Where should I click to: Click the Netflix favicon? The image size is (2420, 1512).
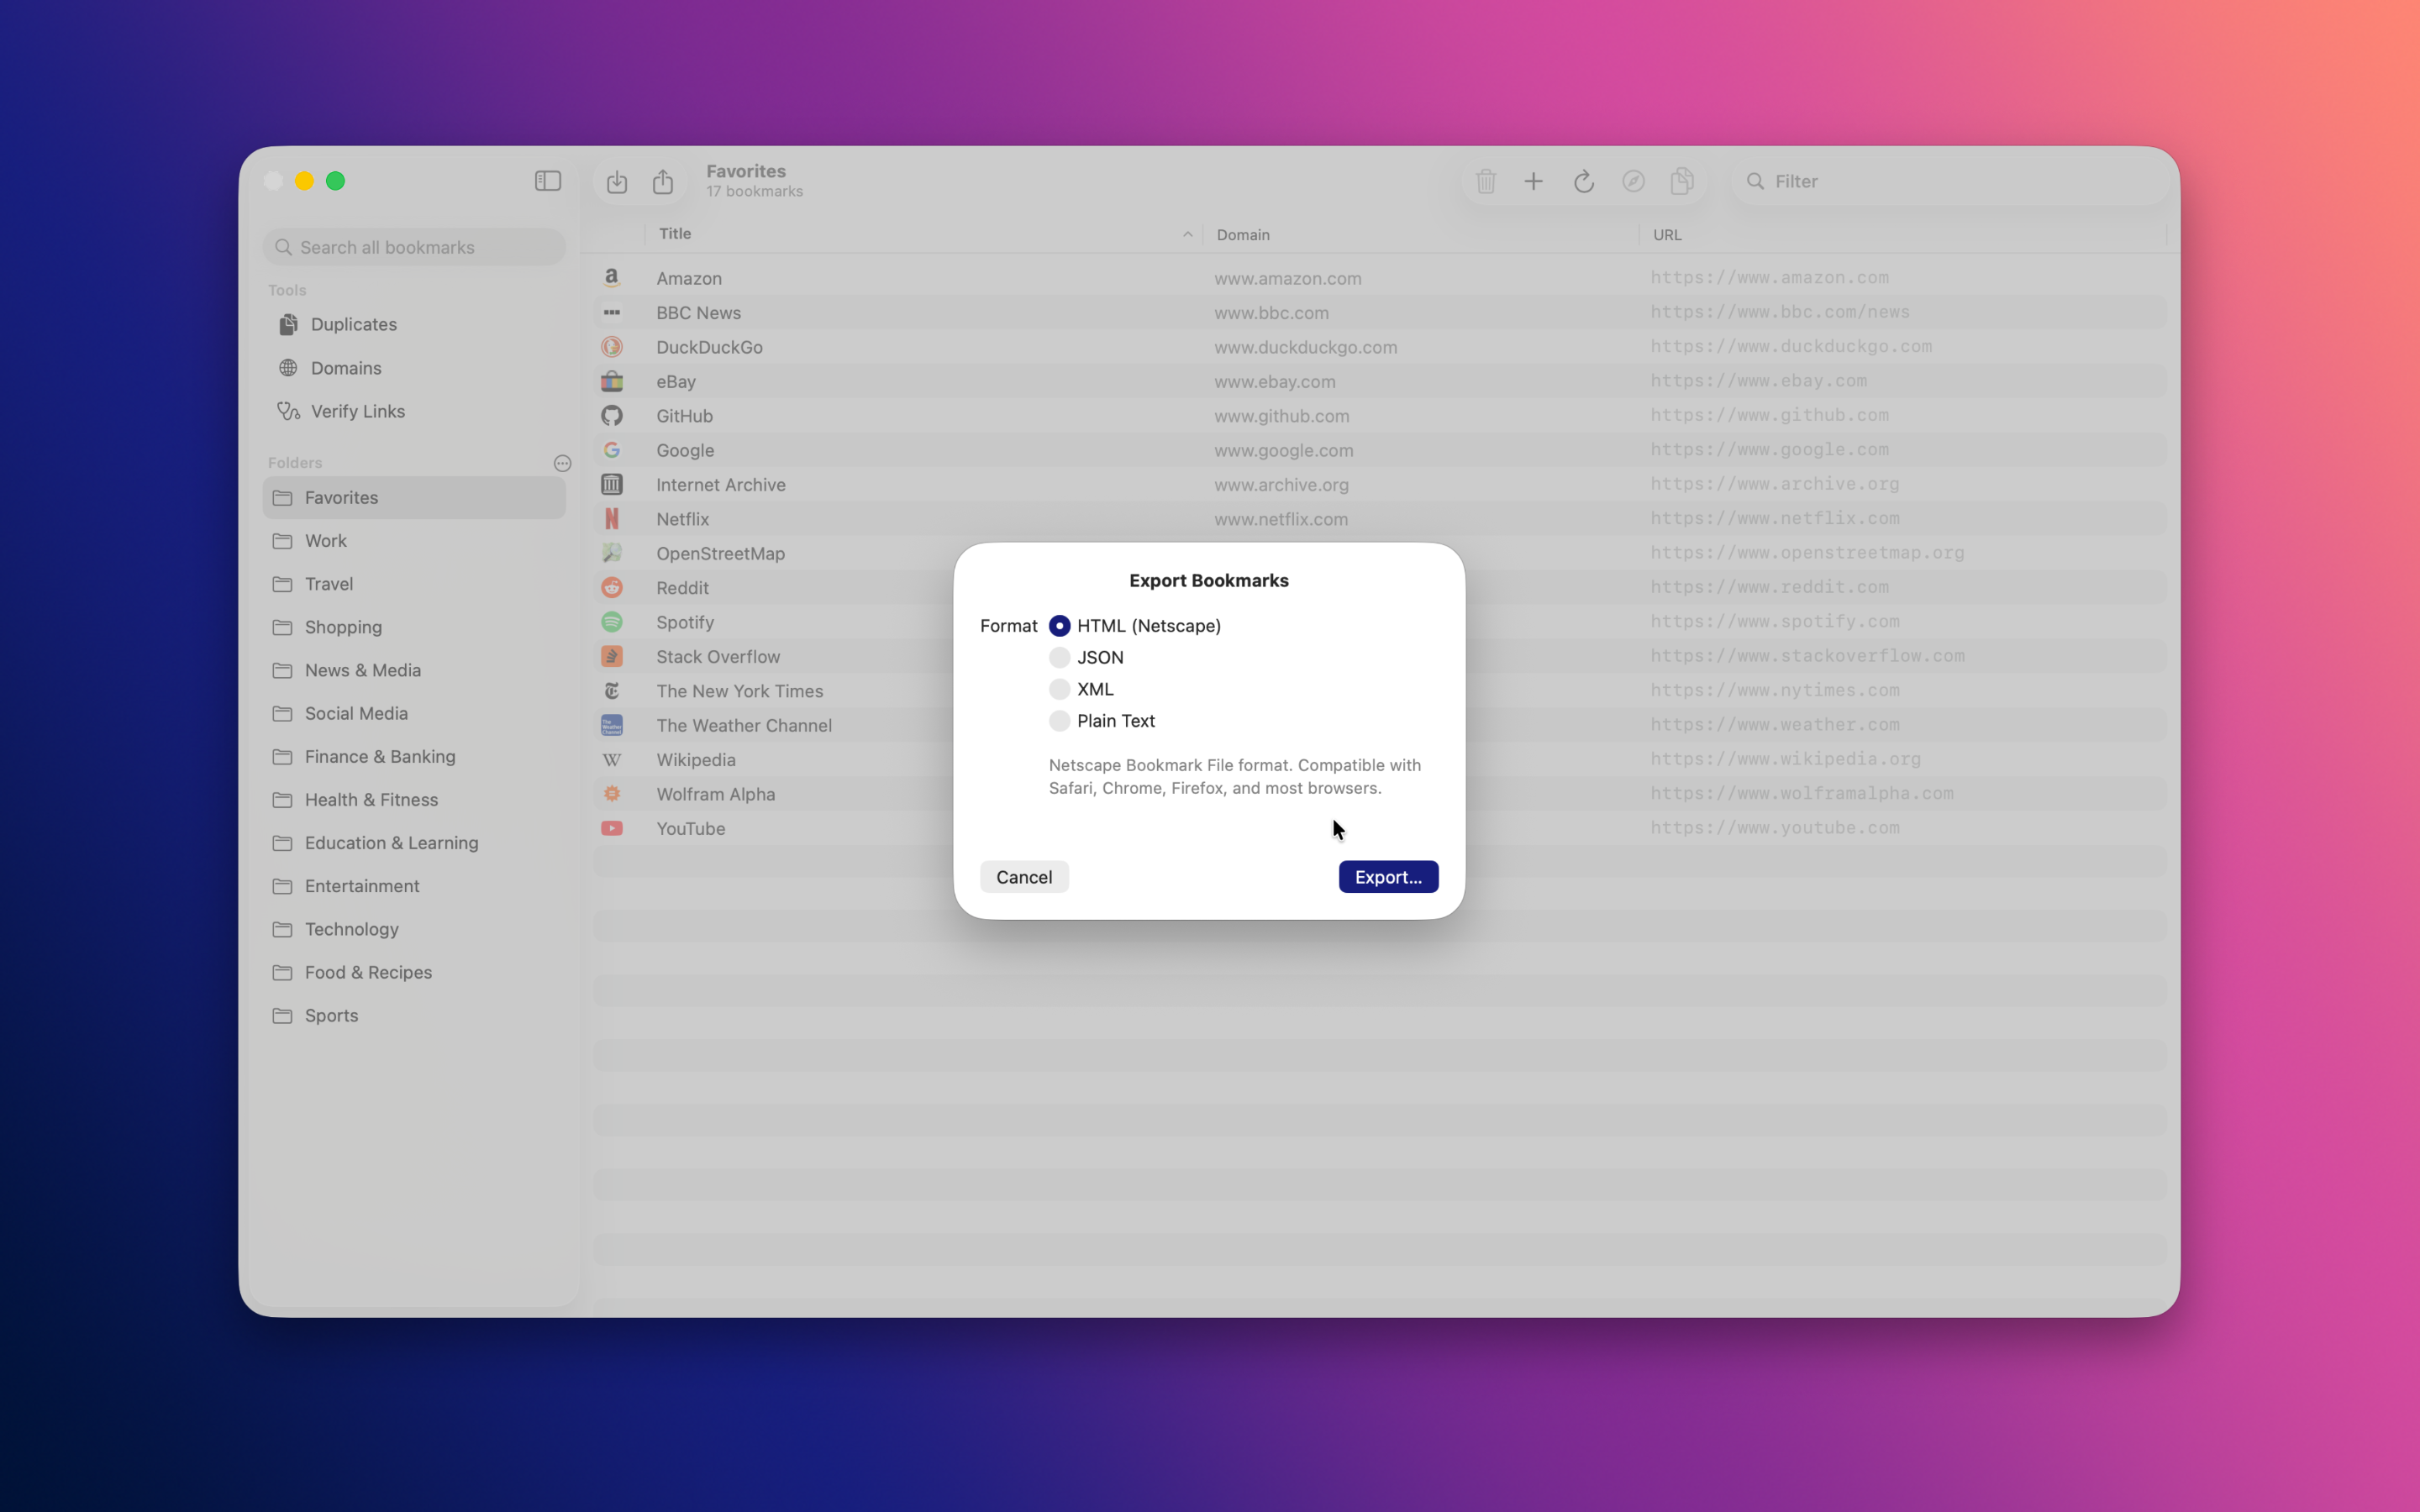point(612,519)
